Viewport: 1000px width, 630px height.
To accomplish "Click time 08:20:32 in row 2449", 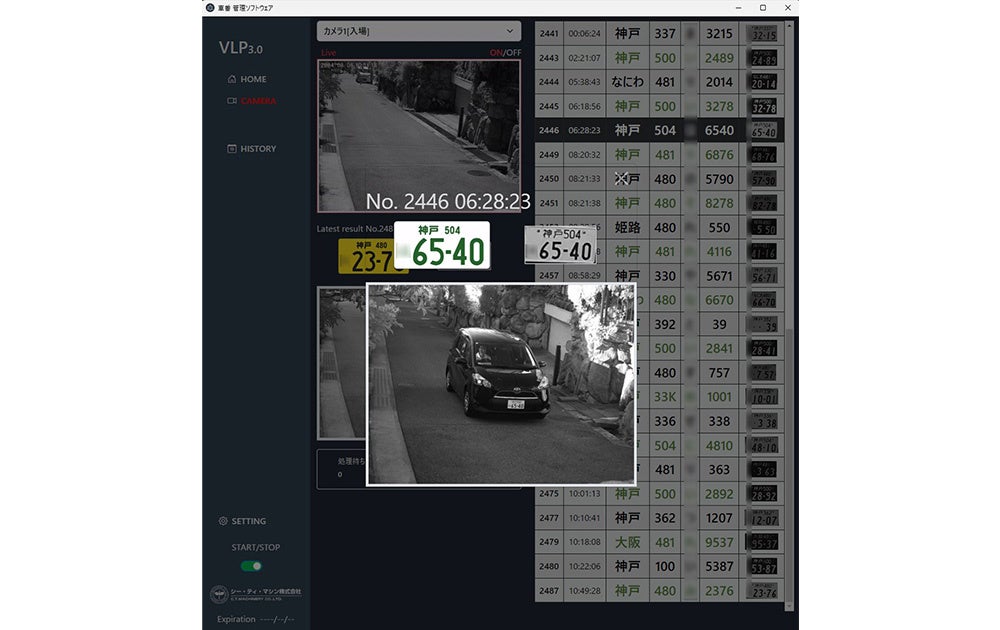I will pyautogui.click(x=584, y=154).
